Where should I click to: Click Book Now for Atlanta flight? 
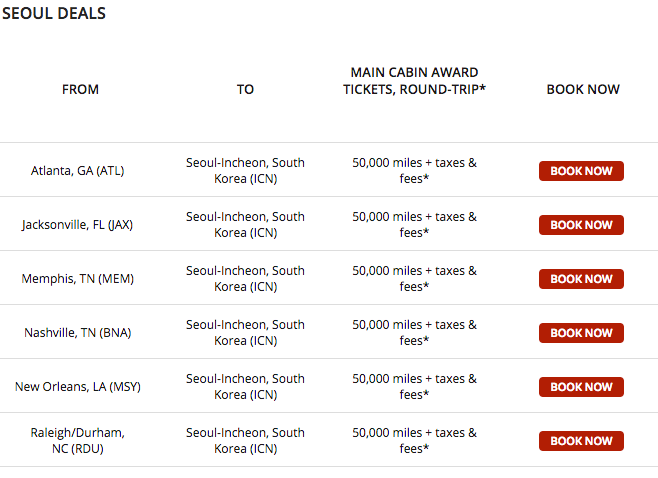[581, 171]
